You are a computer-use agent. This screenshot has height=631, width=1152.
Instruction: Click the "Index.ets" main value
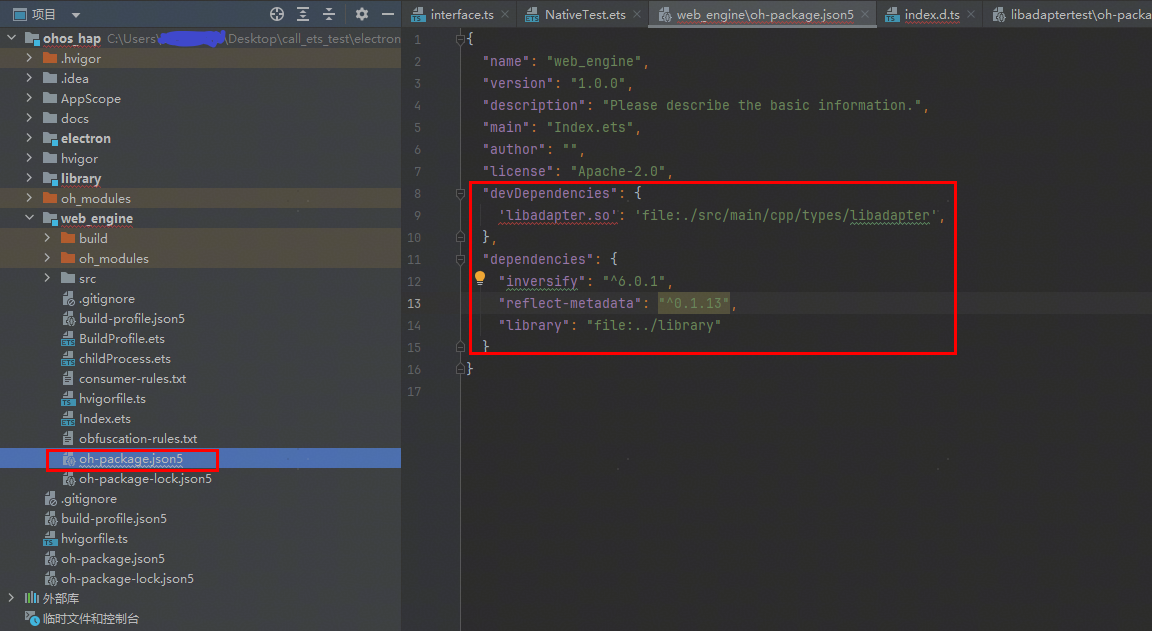[x=590, y=128]
